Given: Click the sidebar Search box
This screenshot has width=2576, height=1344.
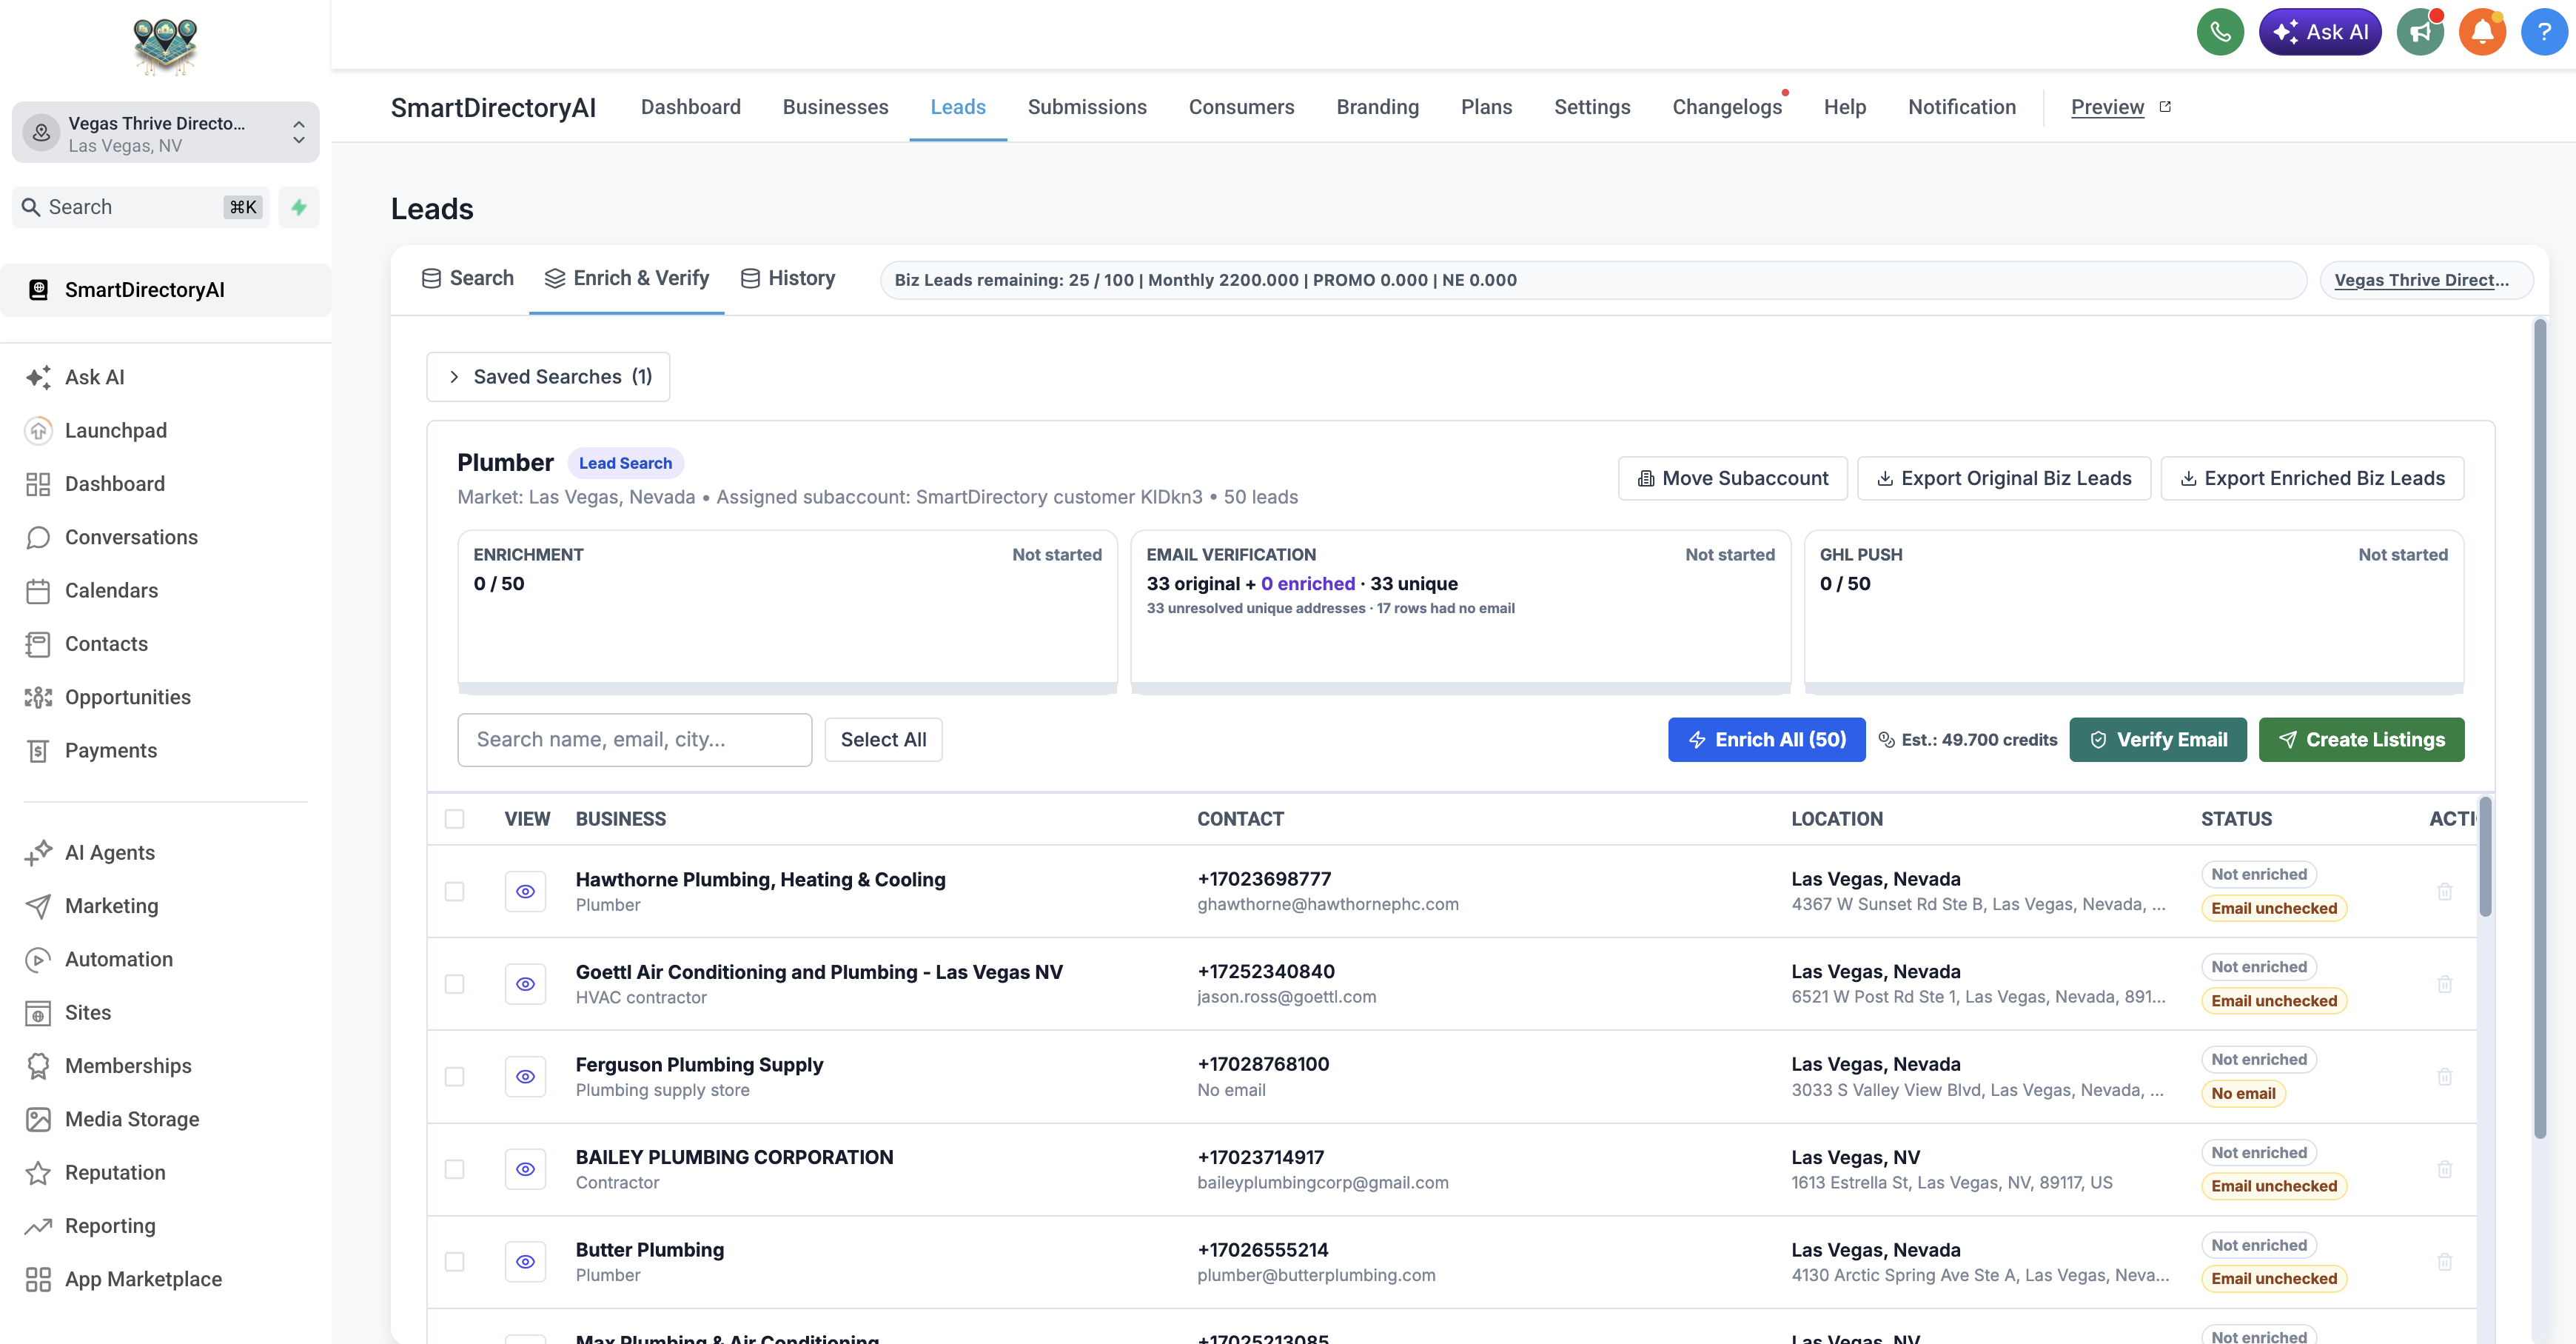Looking at the screenshot, I should click(x=141, y=207).
